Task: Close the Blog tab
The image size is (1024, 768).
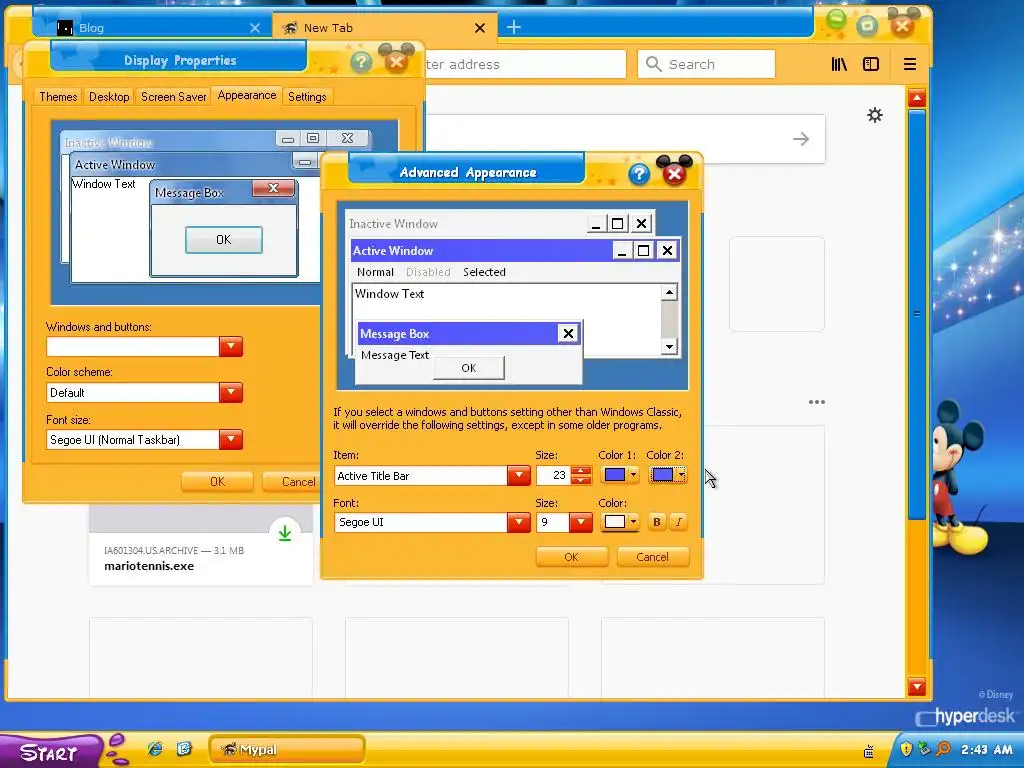Action: (x=255, y=28)
